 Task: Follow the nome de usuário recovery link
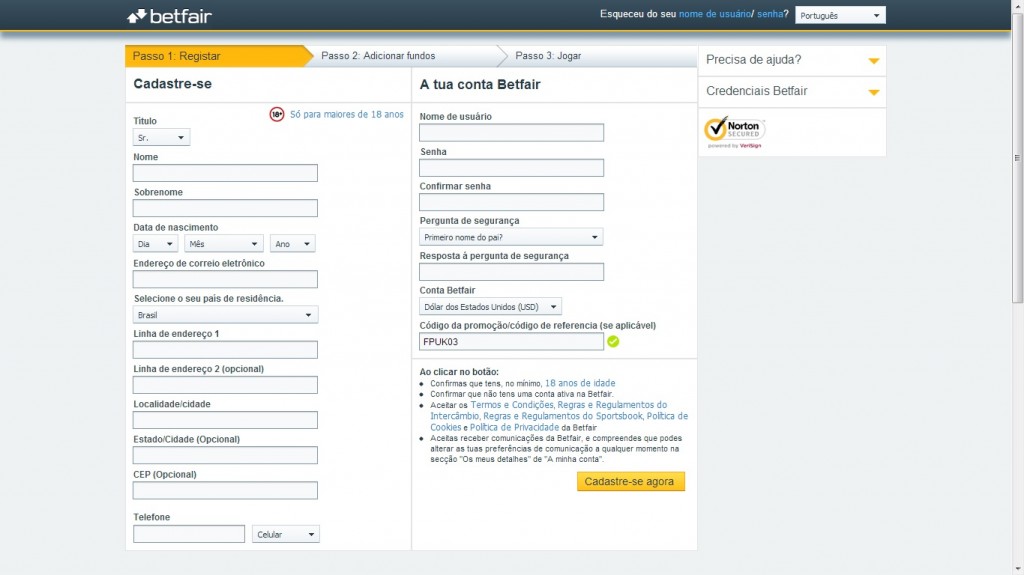[x=715, y=14]
